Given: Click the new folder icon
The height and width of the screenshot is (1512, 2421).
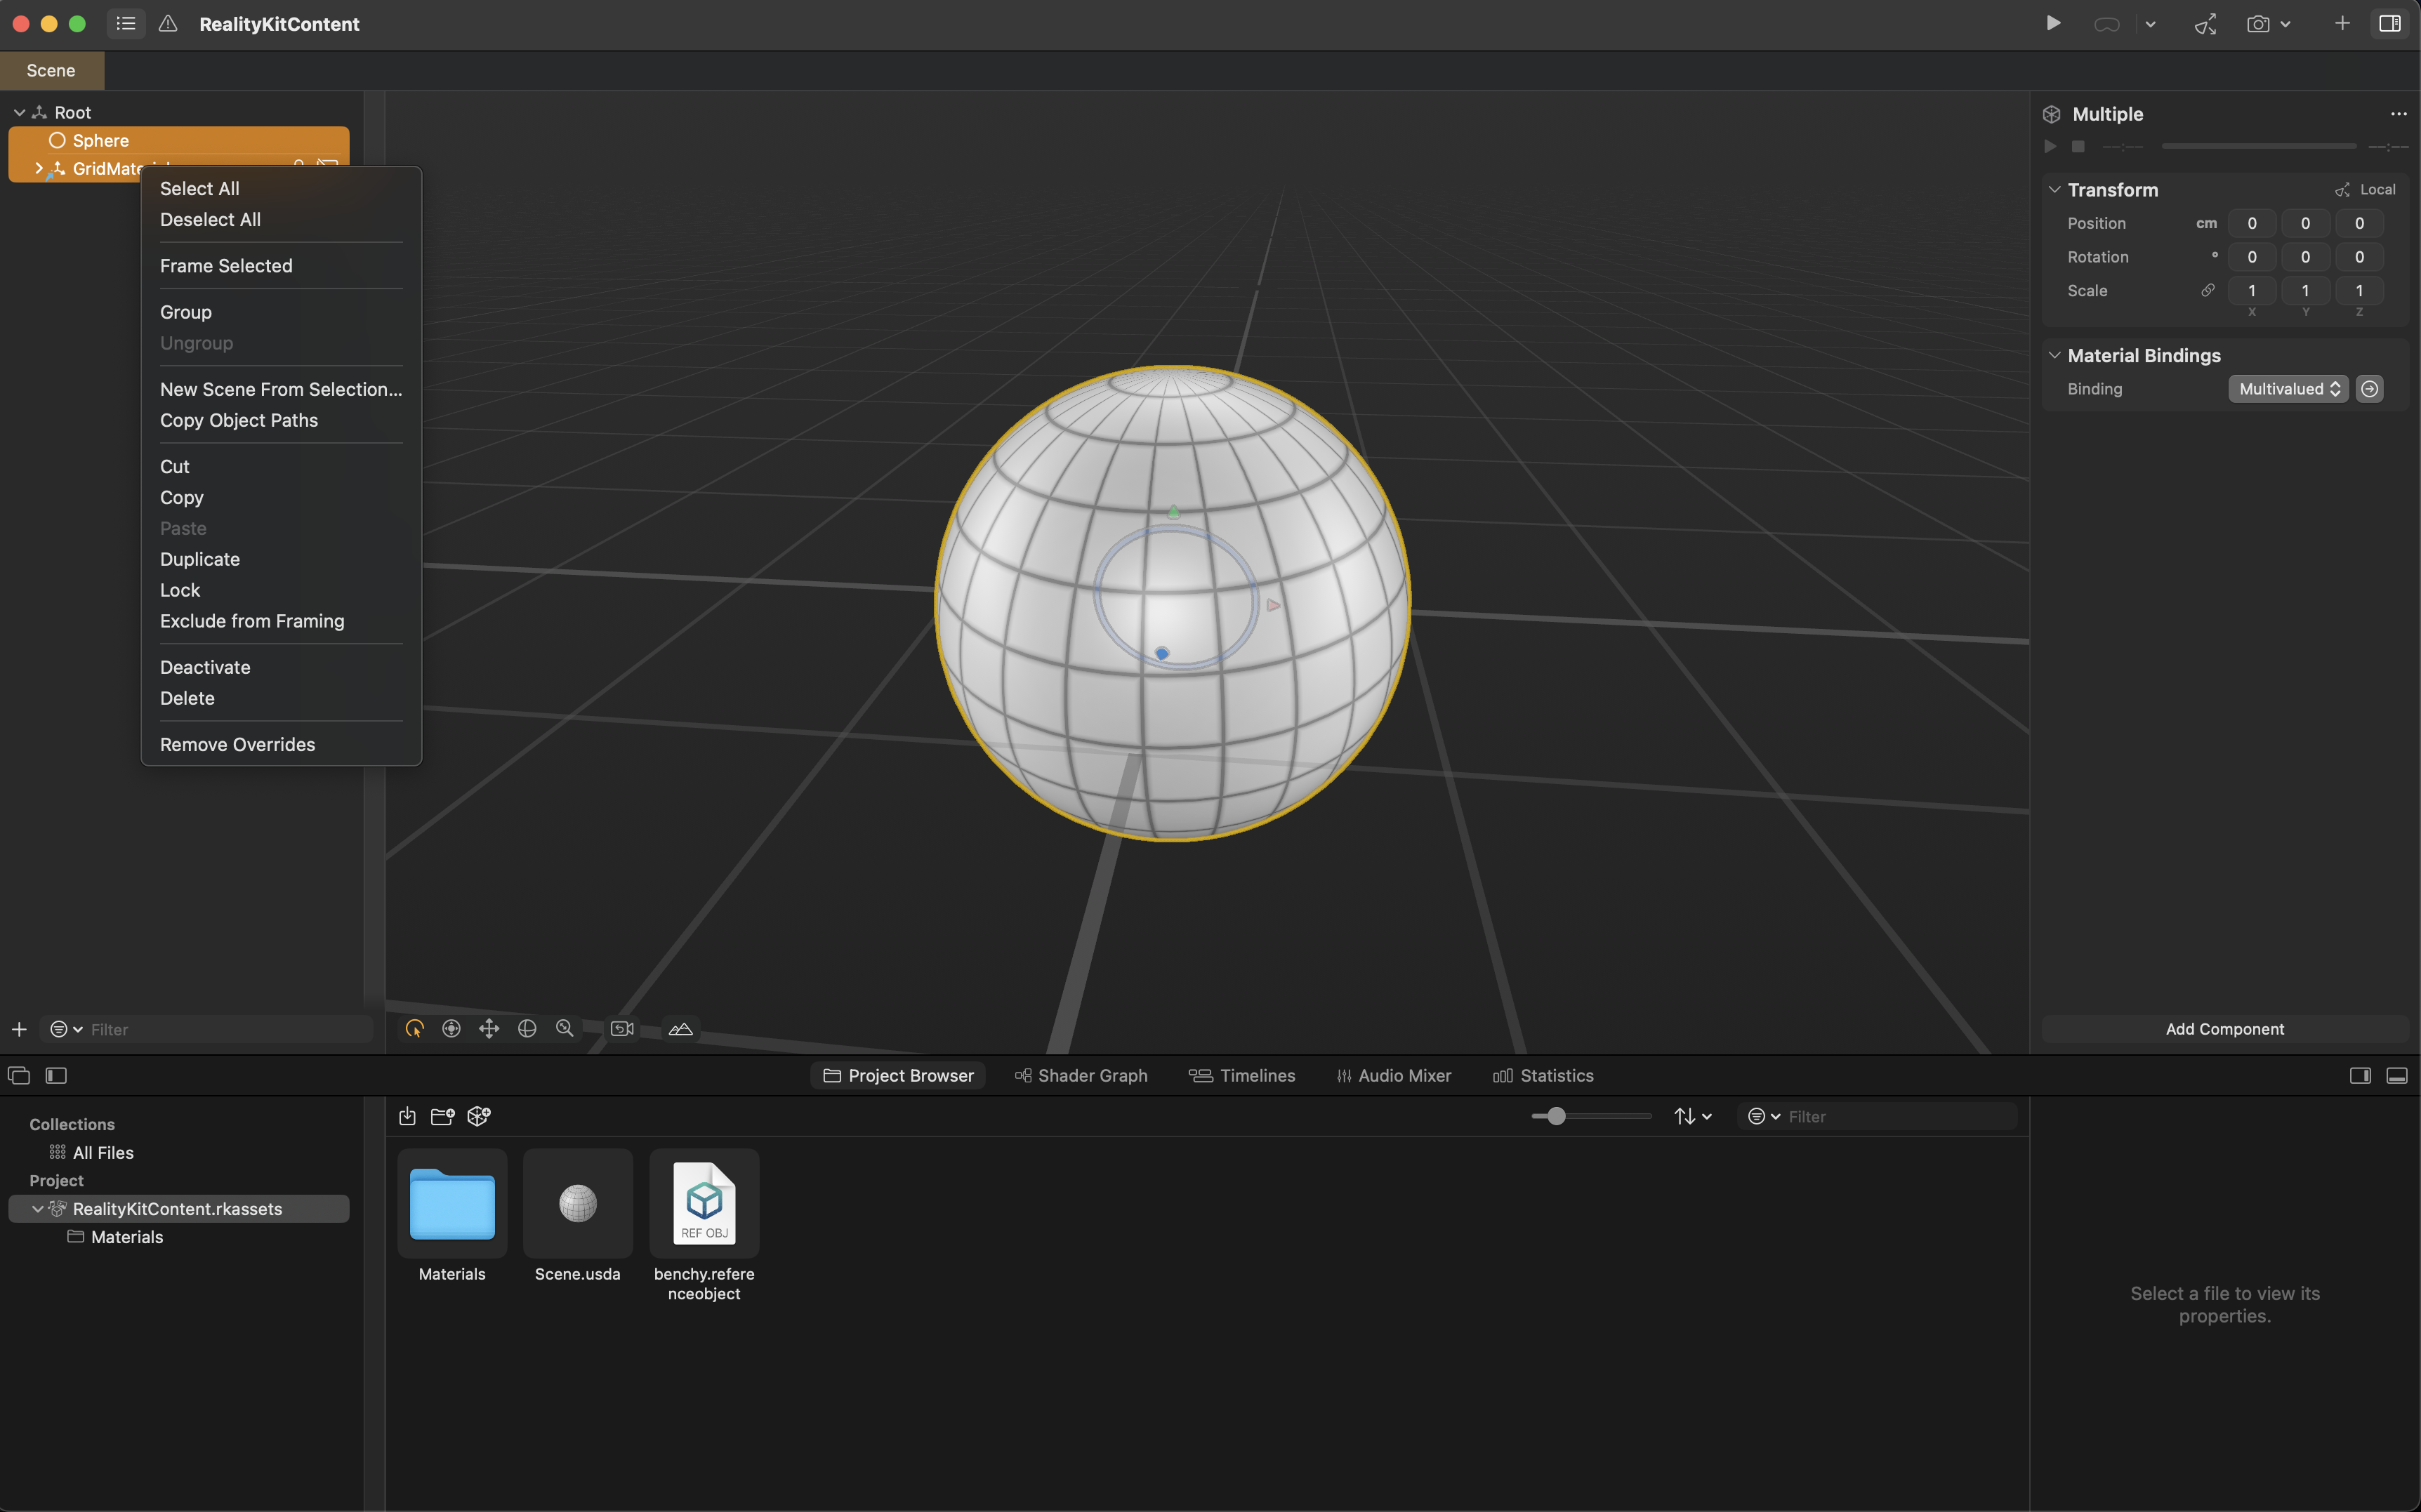Looking at the screenshot, I should pyautogui.click(x=442, y=1116).
